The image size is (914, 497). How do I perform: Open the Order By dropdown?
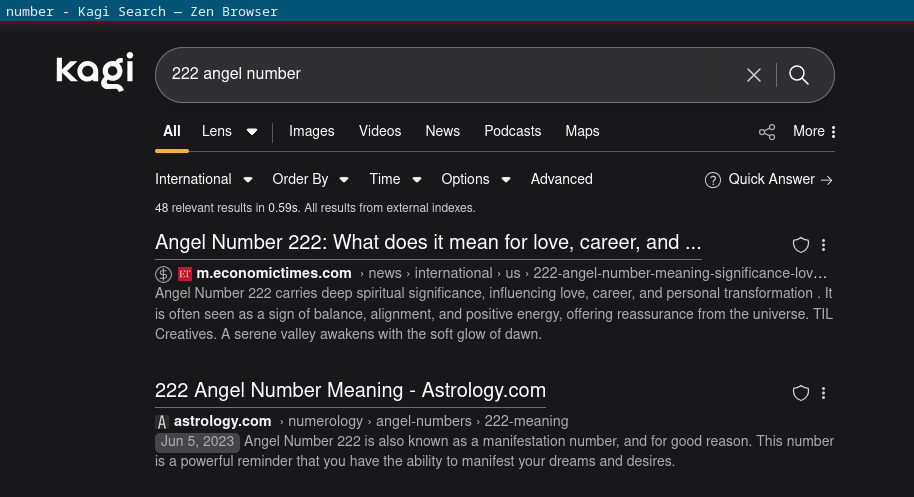[310, 179]
